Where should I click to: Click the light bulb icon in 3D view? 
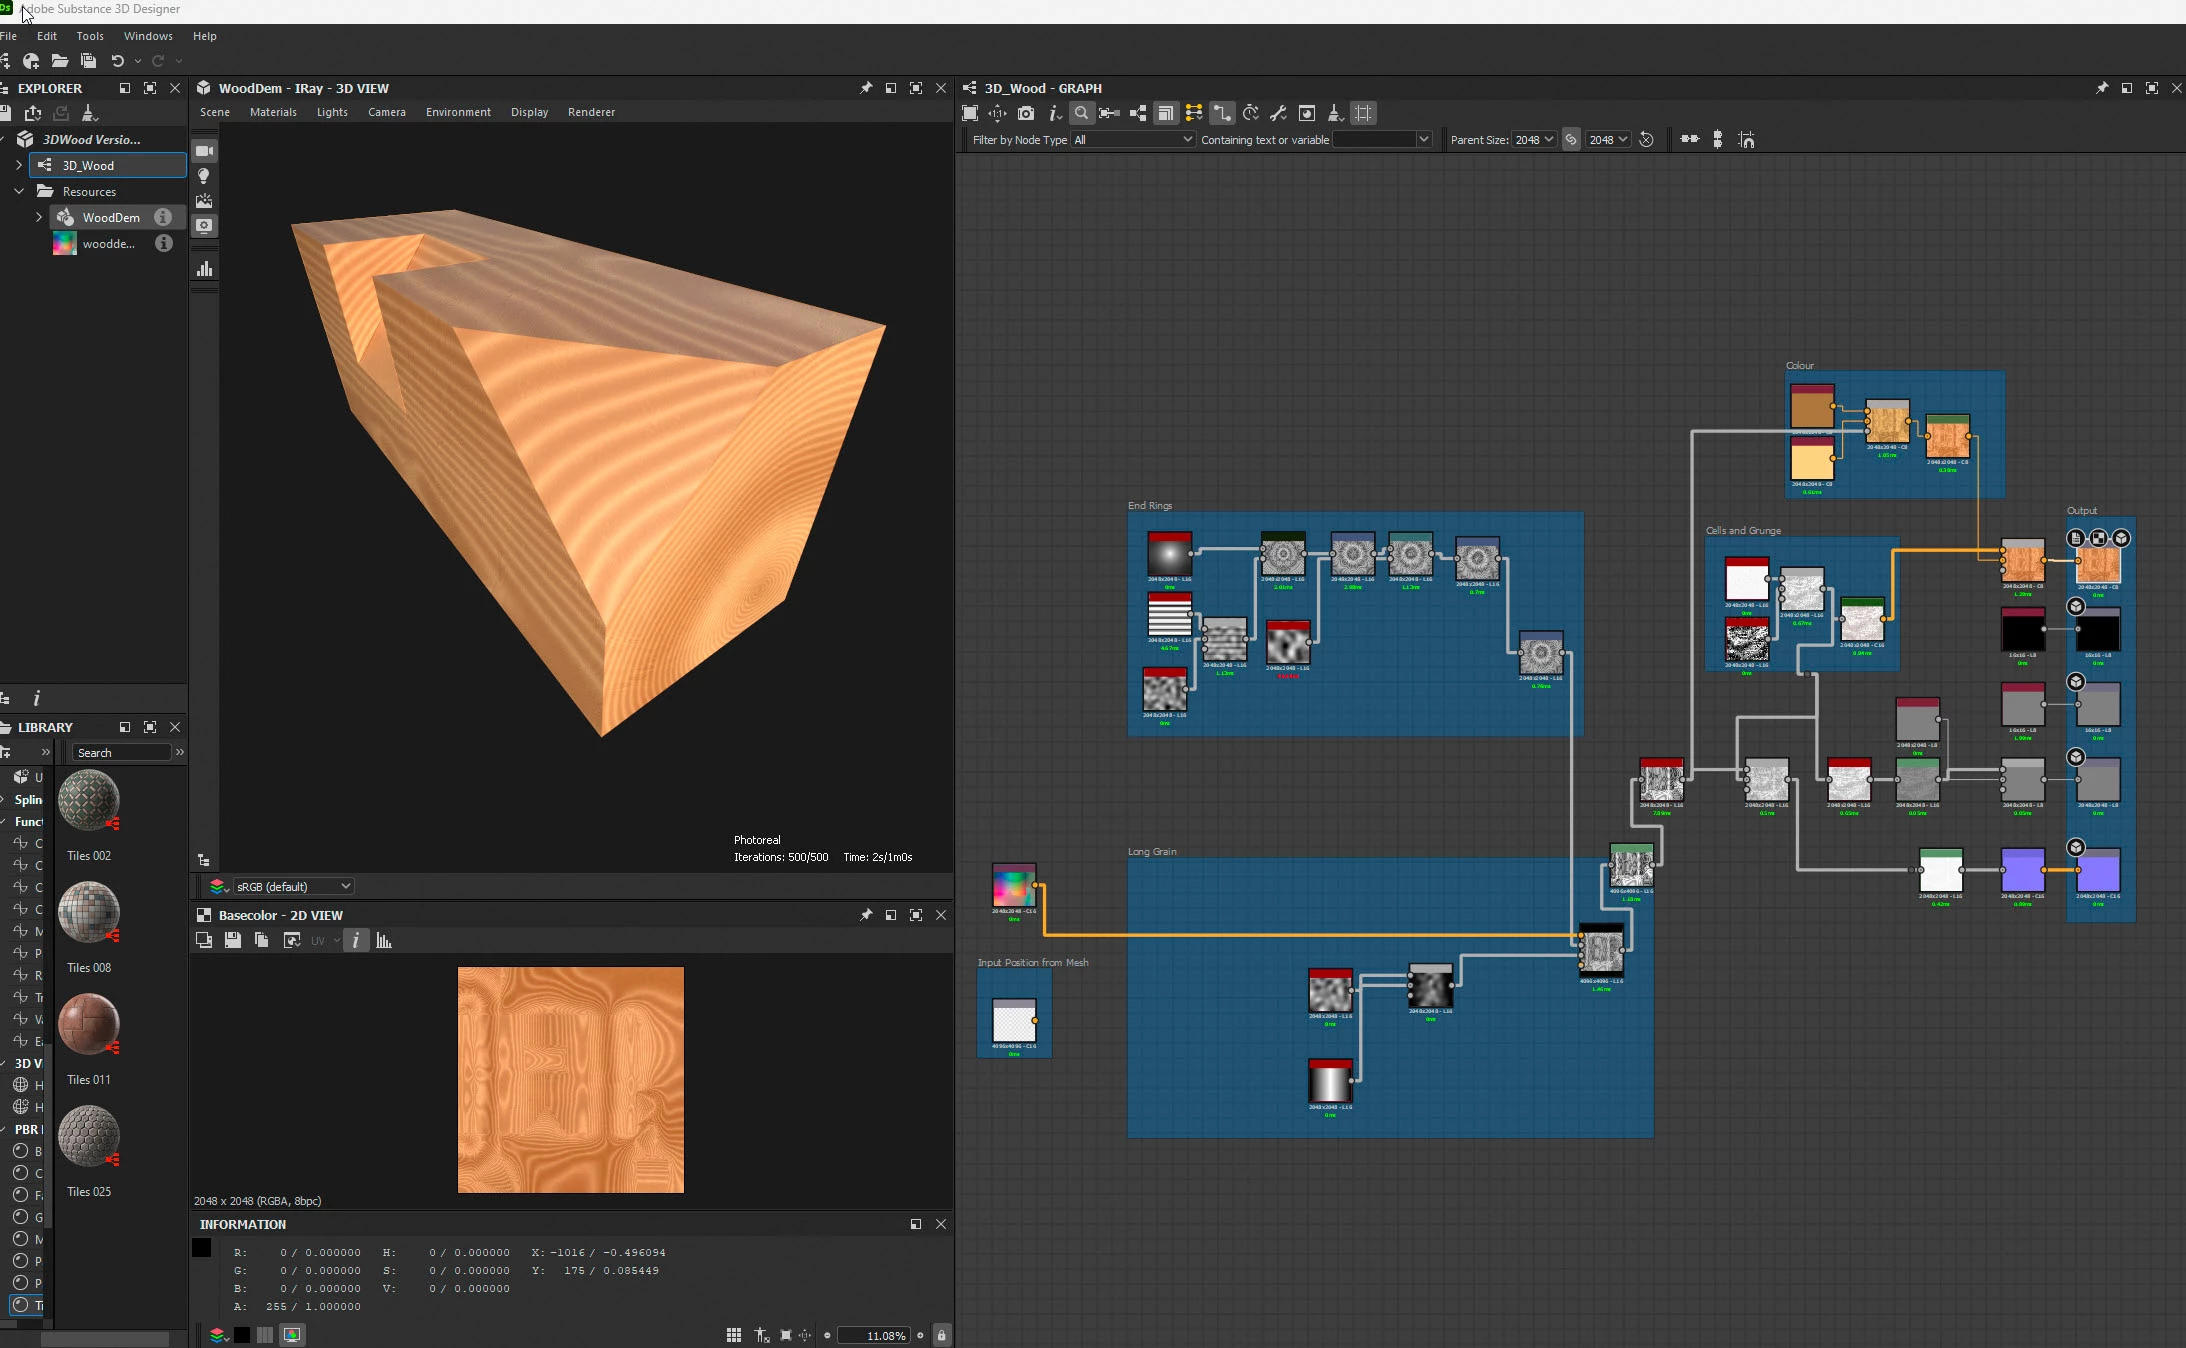[204, 176]
